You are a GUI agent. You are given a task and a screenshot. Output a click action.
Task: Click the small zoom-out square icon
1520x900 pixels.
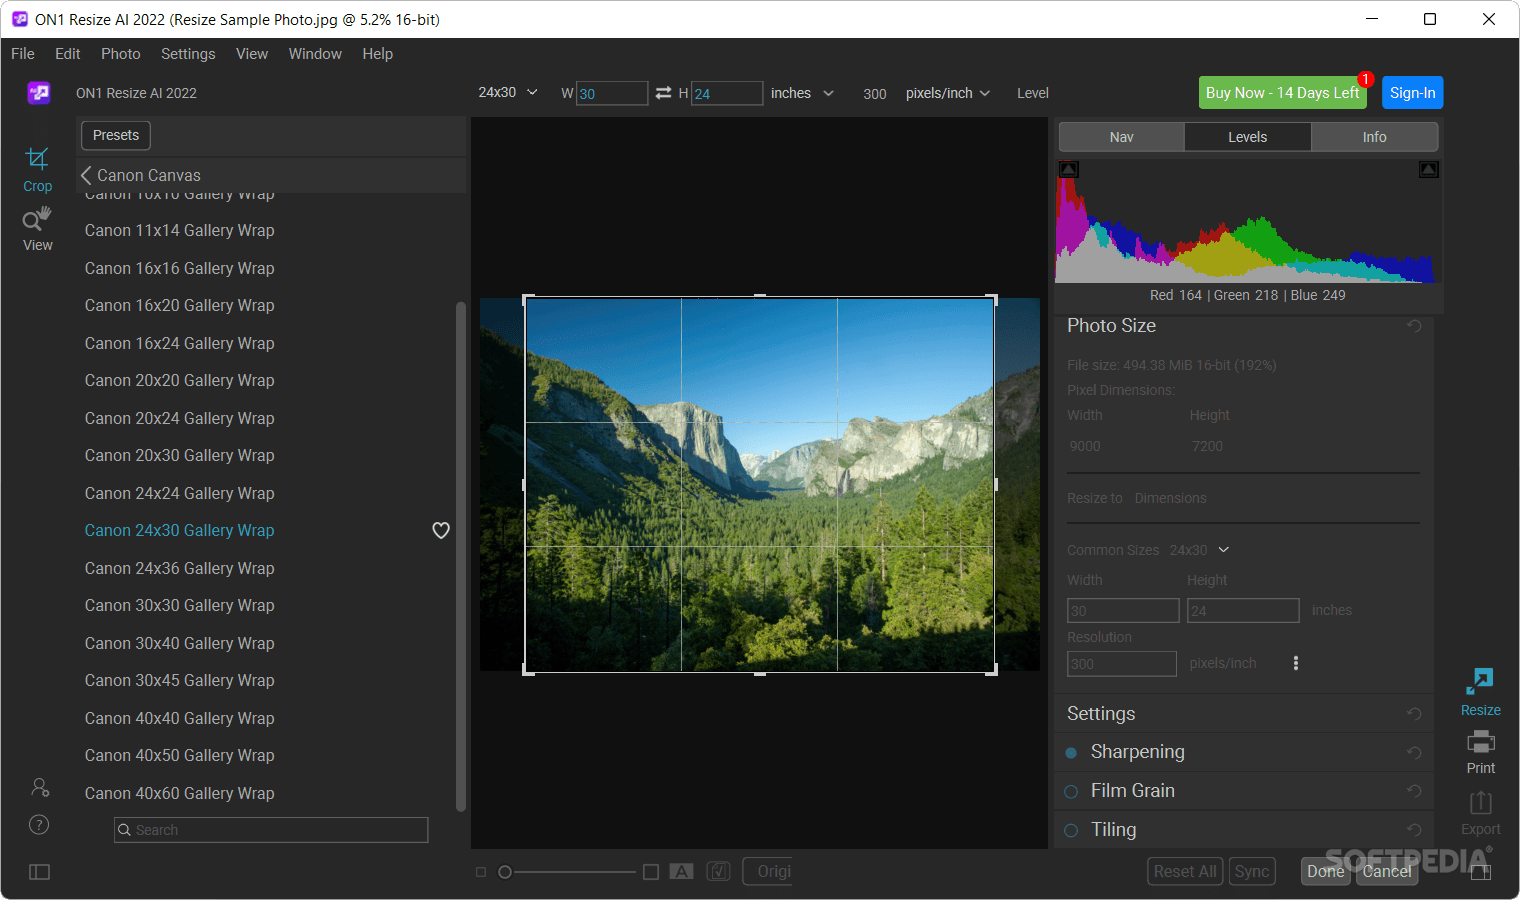point(481,872)
